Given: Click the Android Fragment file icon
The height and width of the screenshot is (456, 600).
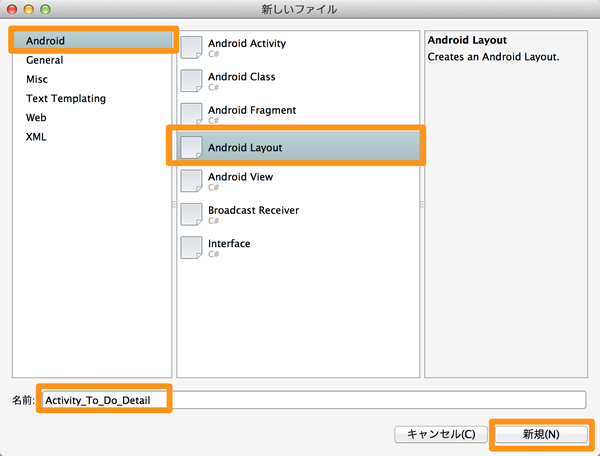Looking at the screenshot, I should (x=191, y=114).
